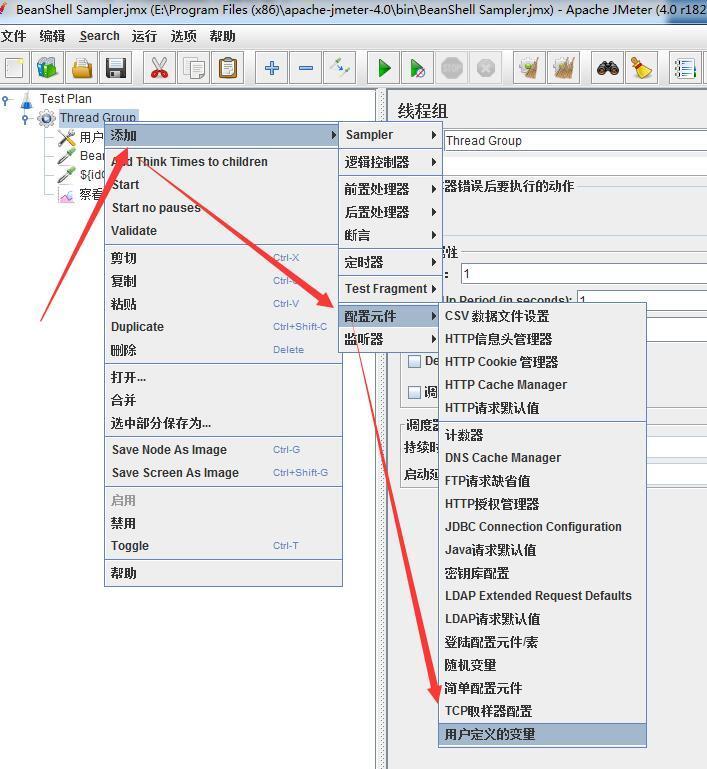Select the Test Plan tree node

pyautogui.click(x=66, y=99)
